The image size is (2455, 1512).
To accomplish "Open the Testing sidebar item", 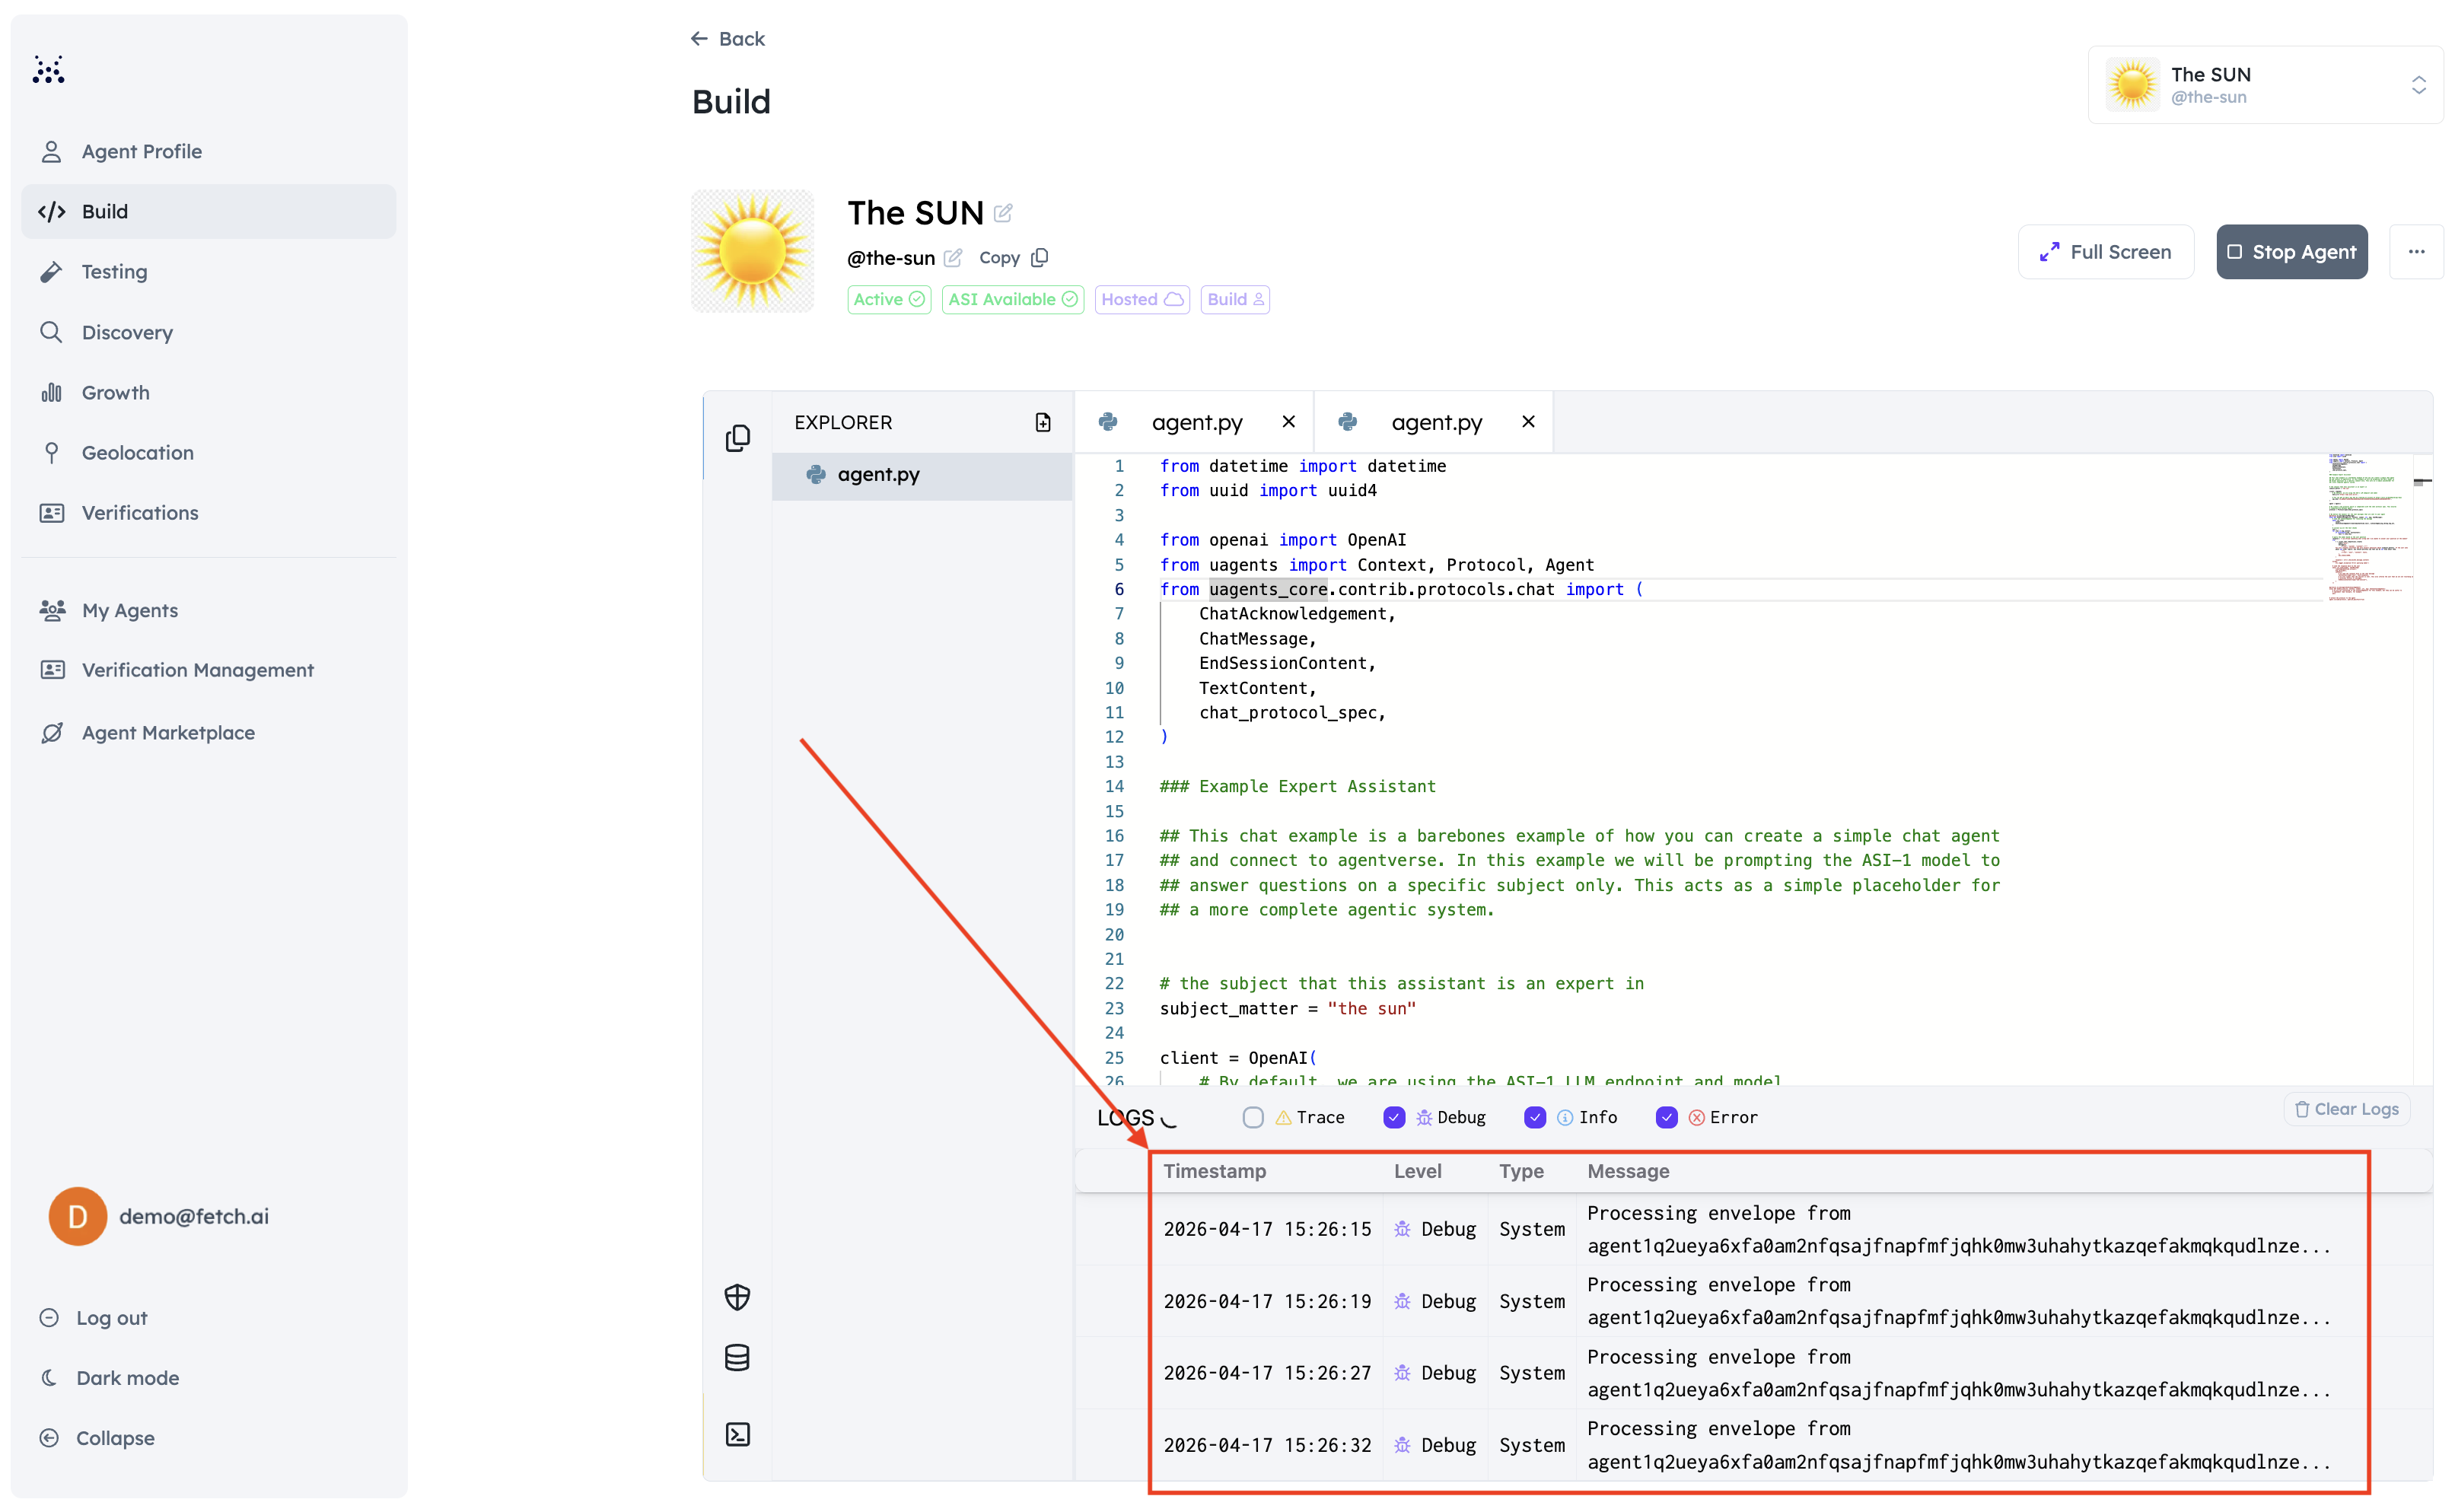I will coord(114,272).
